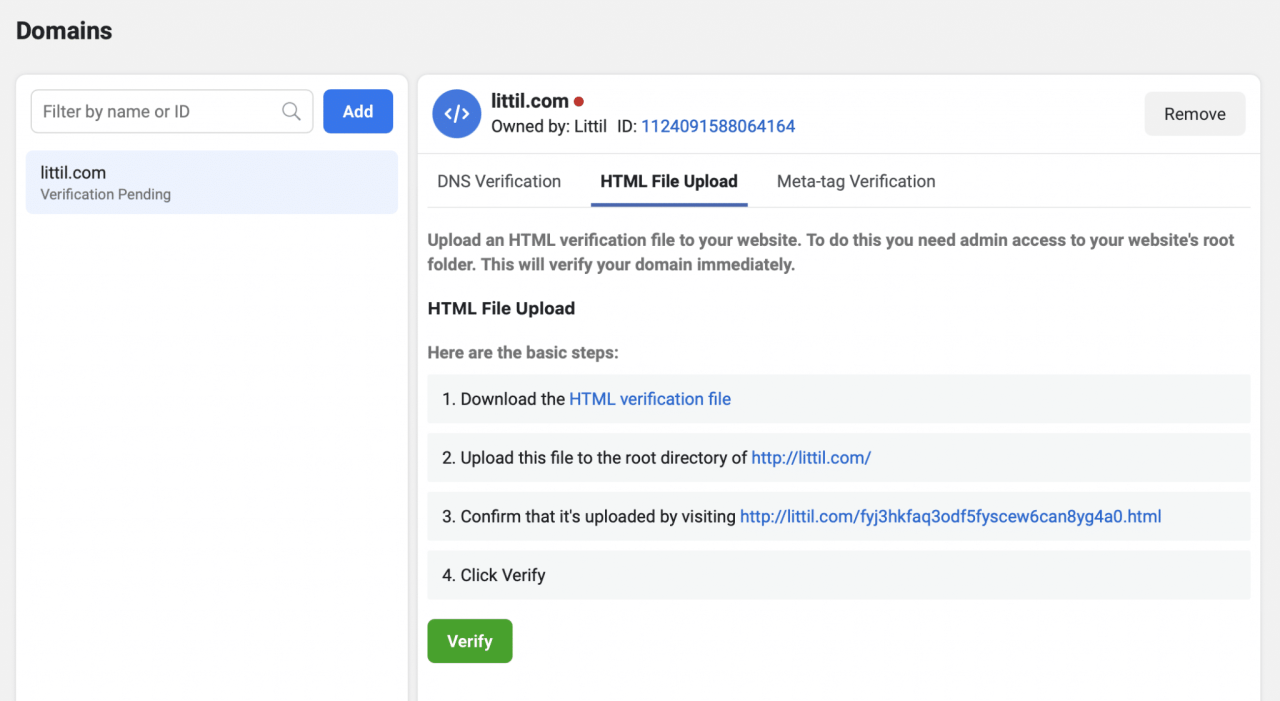Viewport: 1280px width, 701px height.
Task: Click the littil.com heading in details panel
Action: [530, 101]
